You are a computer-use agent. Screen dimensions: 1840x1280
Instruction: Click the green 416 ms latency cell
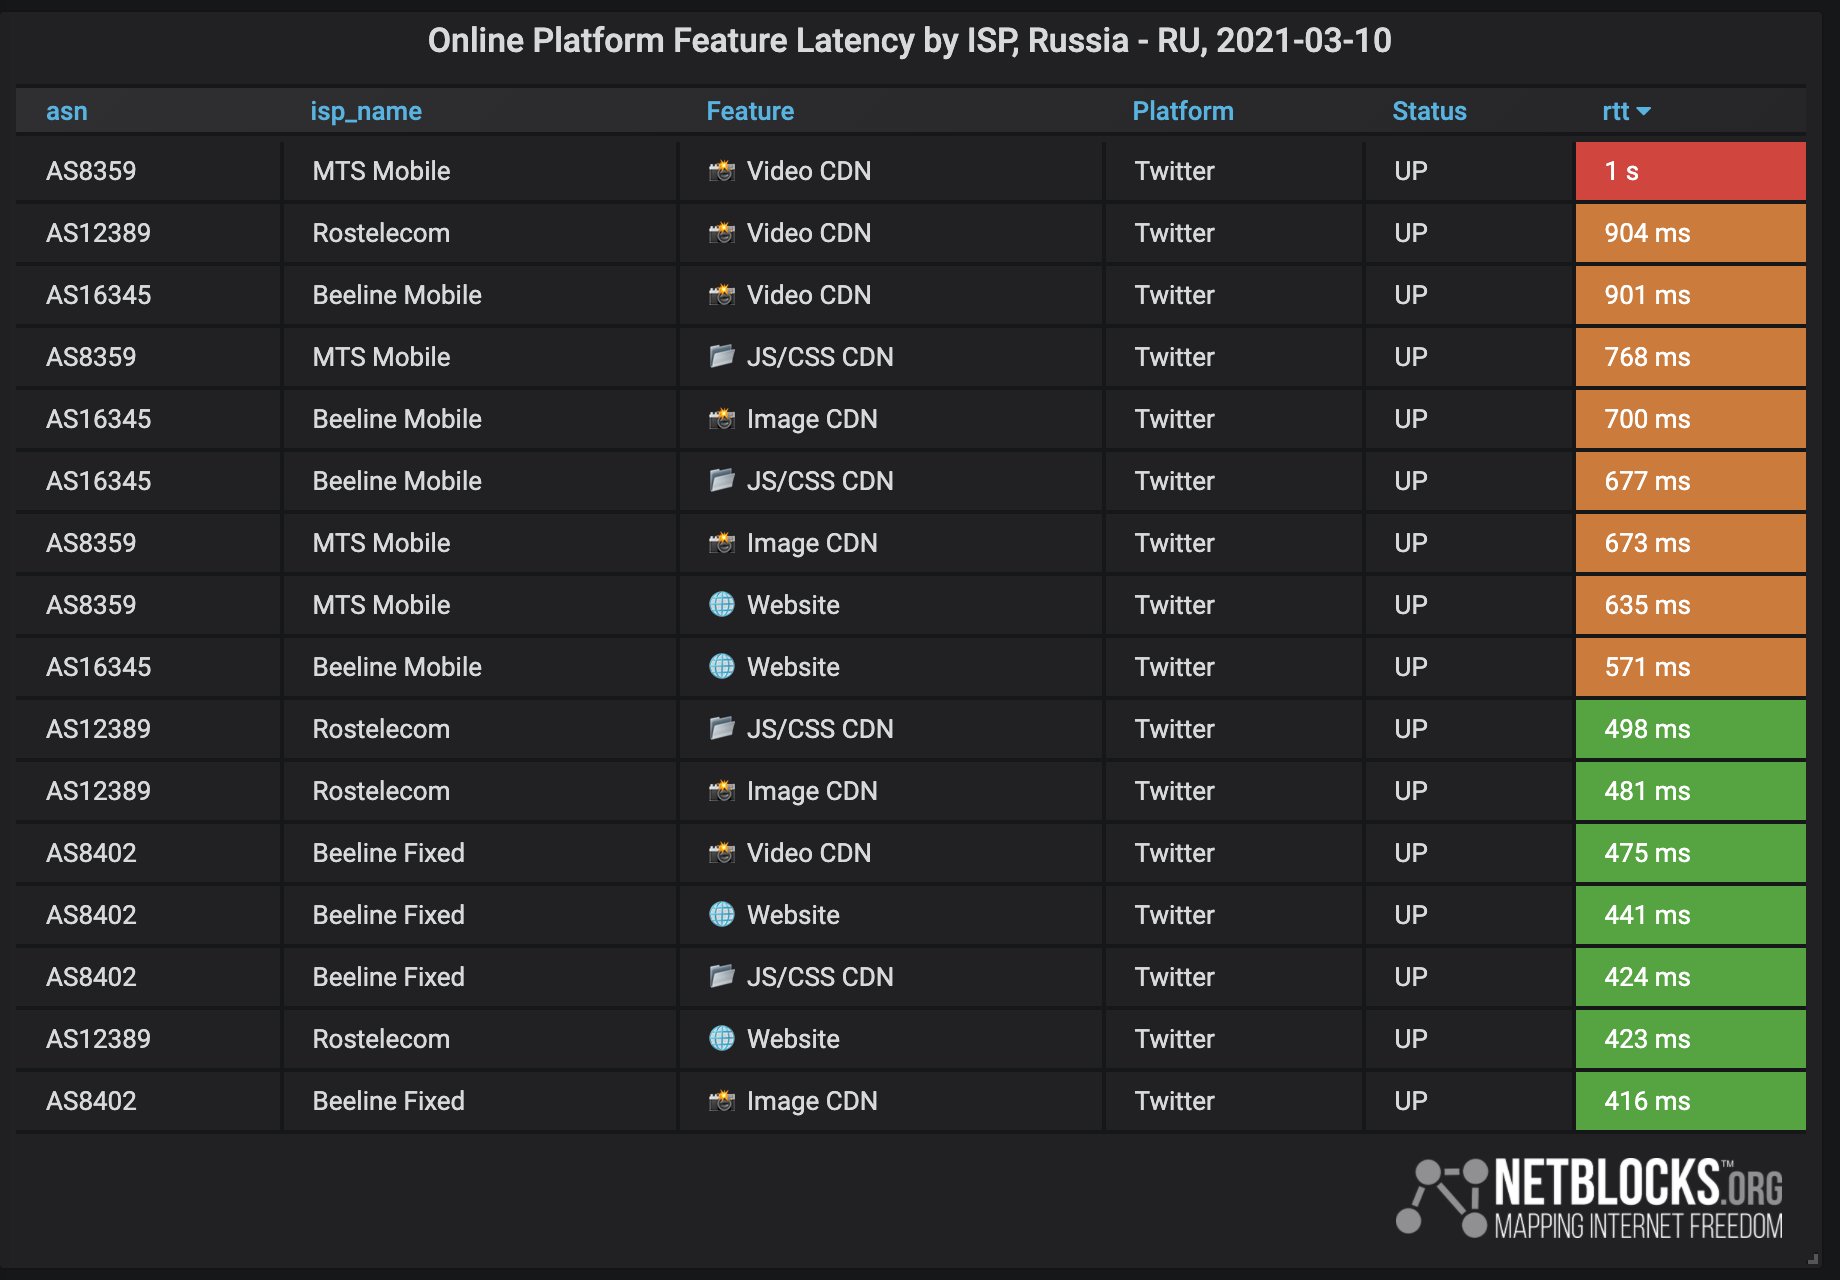click(x=1690, y=1101)
